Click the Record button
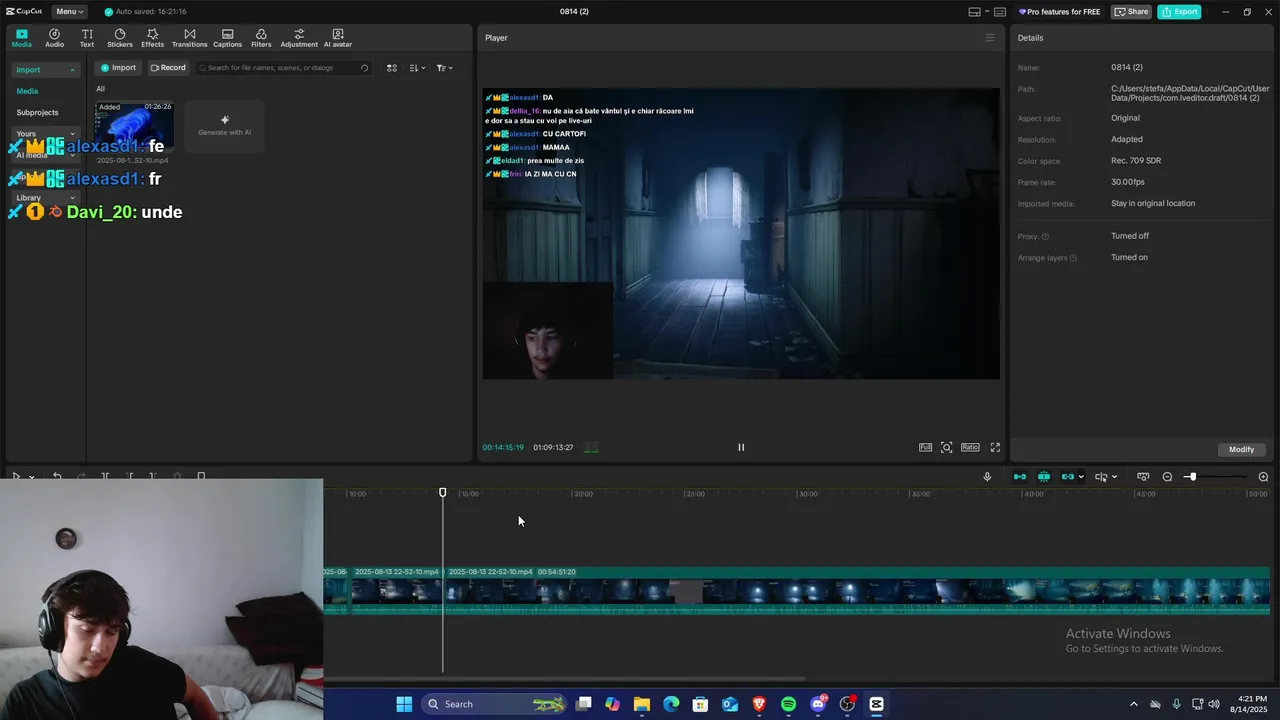The height and width of the screenshot is (720, 1280). click(168, 68)
